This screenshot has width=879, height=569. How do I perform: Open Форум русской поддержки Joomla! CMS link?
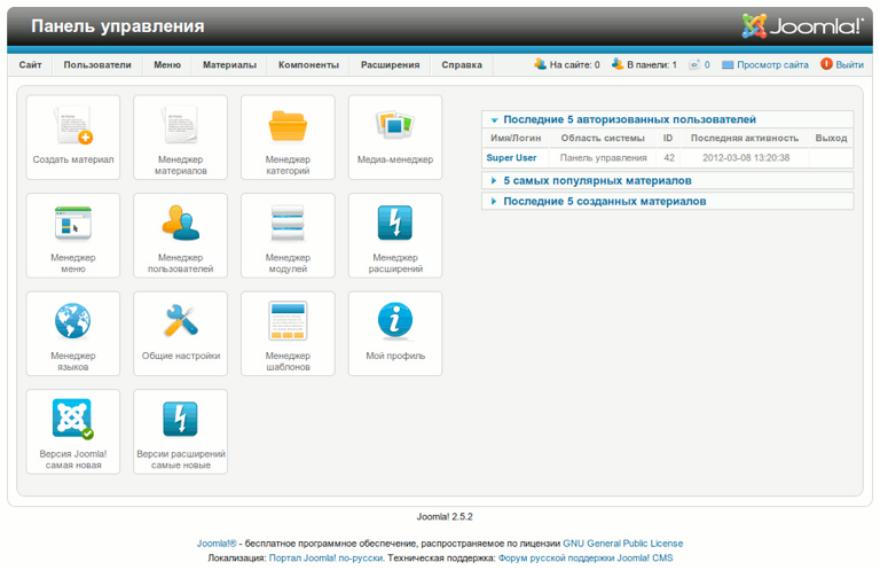click(585, 558)
